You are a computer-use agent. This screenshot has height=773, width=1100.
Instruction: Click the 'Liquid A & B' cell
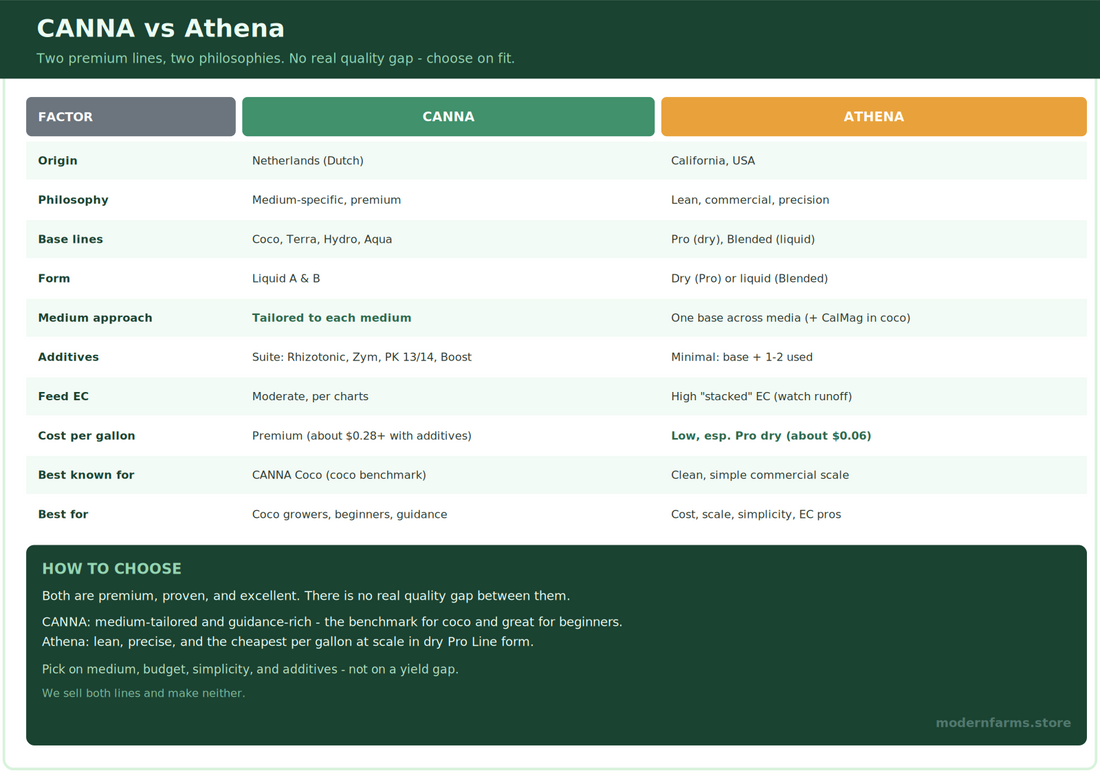point(286,278)
